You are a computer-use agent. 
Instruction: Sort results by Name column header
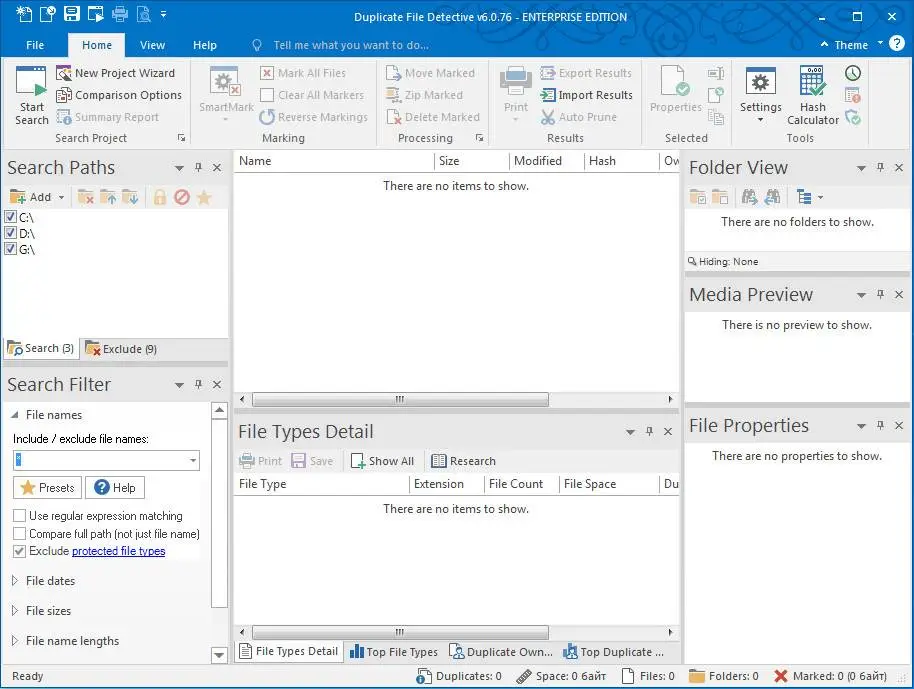(x=334, y=161)
